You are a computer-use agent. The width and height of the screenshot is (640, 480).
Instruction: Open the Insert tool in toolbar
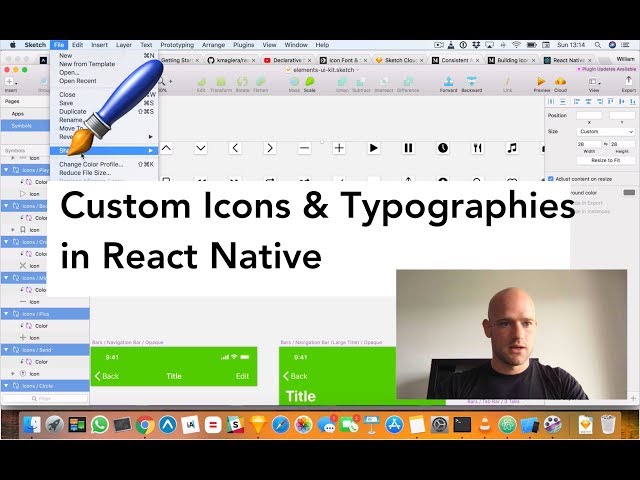point(11,82)
